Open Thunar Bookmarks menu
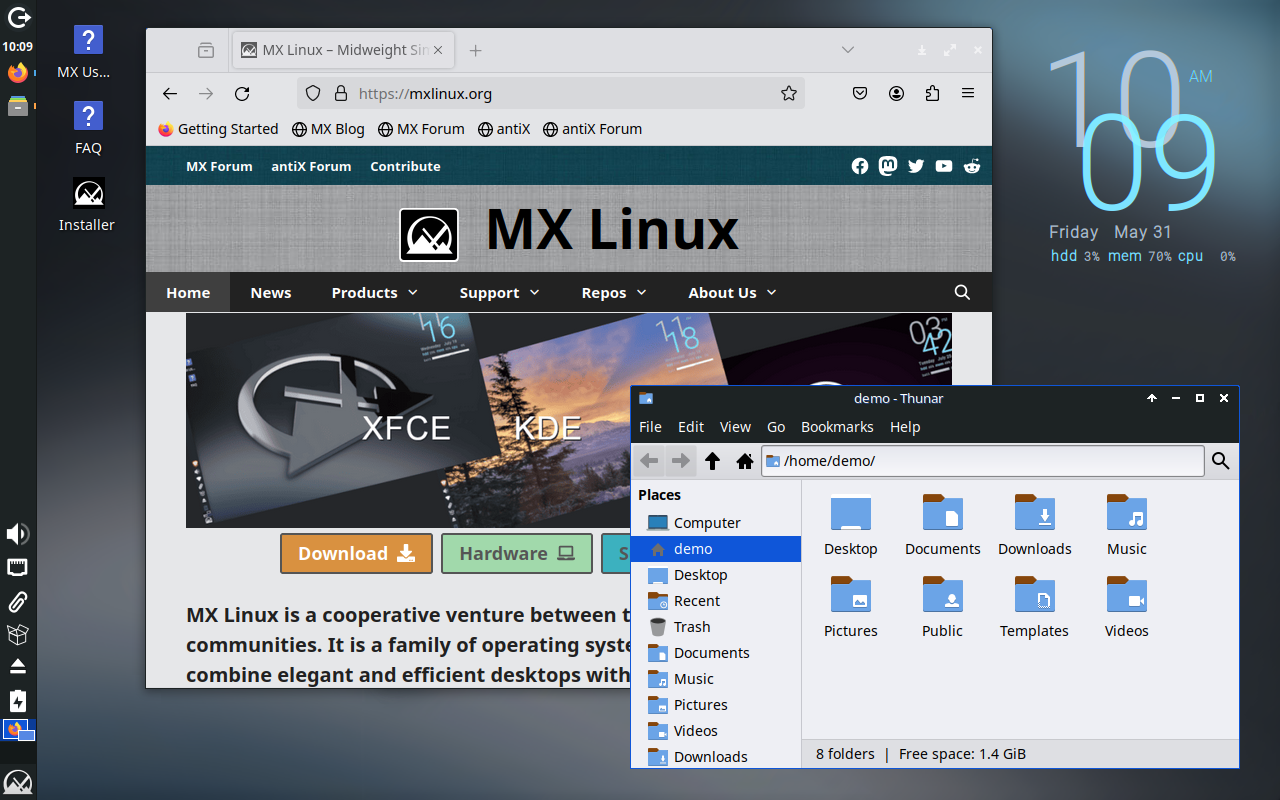The image size is (1280, 800). tap(837, 426)
